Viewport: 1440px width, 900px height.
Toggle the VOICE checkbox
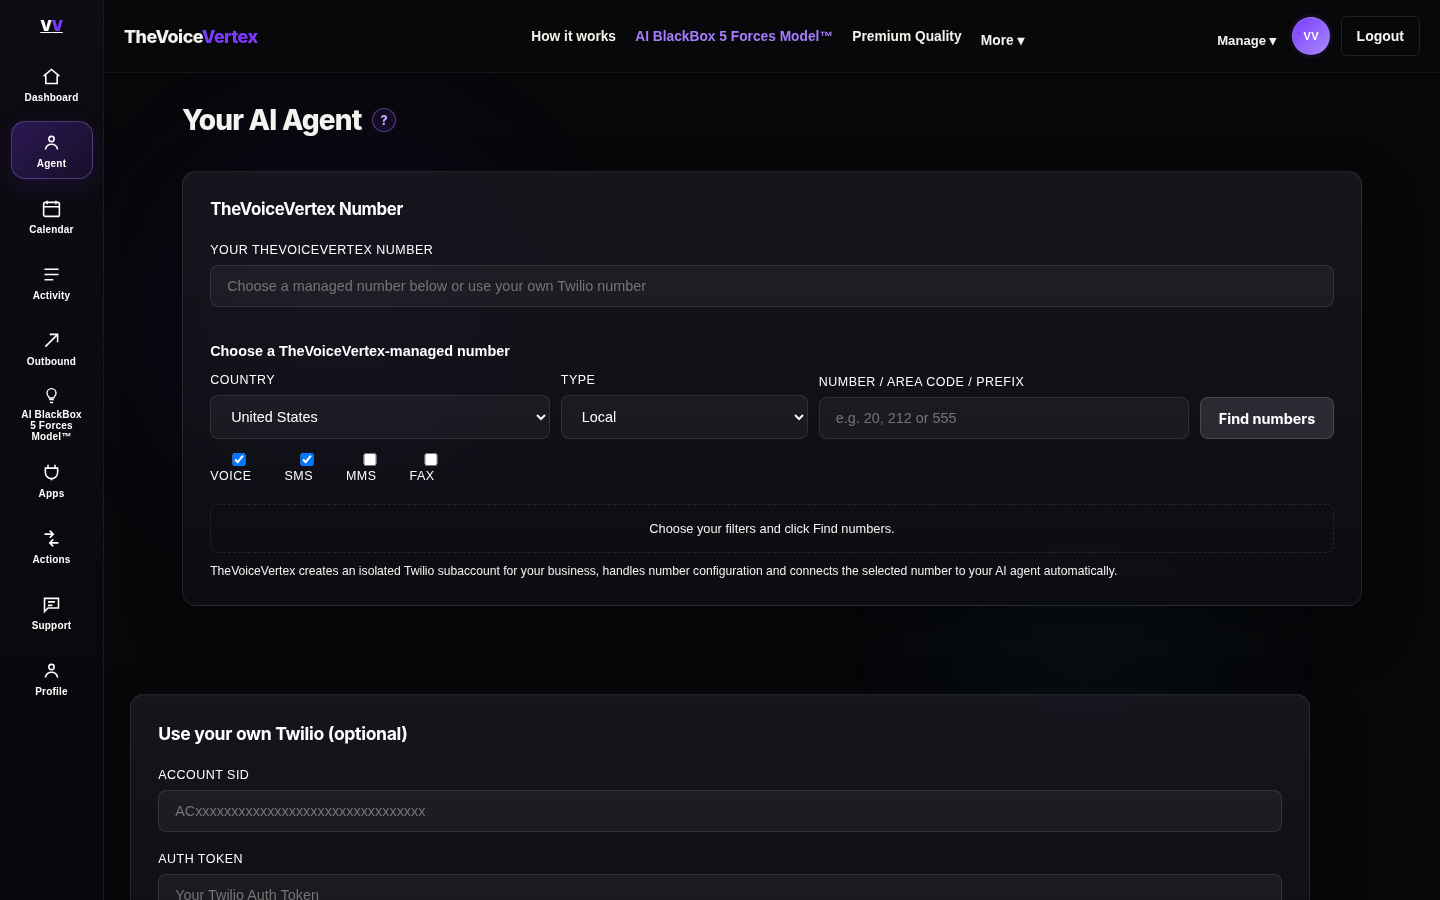click(x=239, y=460)
